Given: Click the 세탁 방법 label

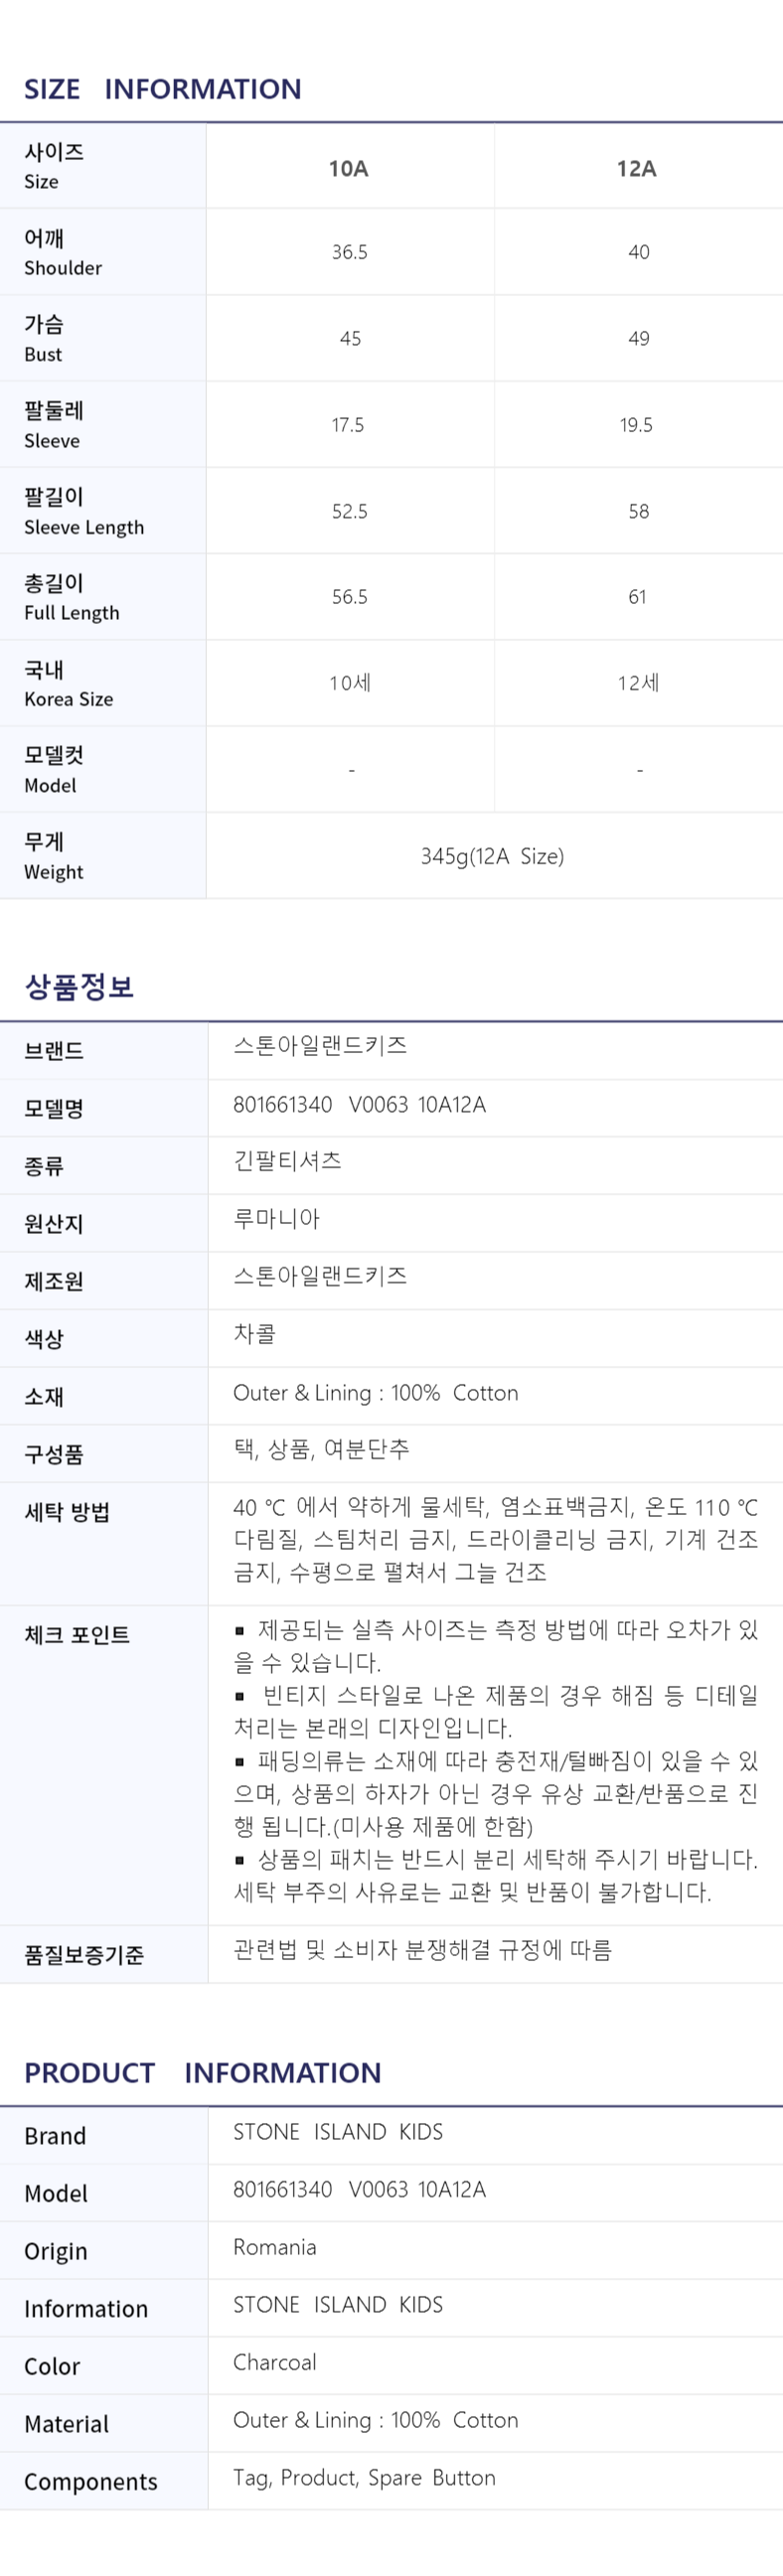Looking at the screenshot, I should click(66, 1511).
